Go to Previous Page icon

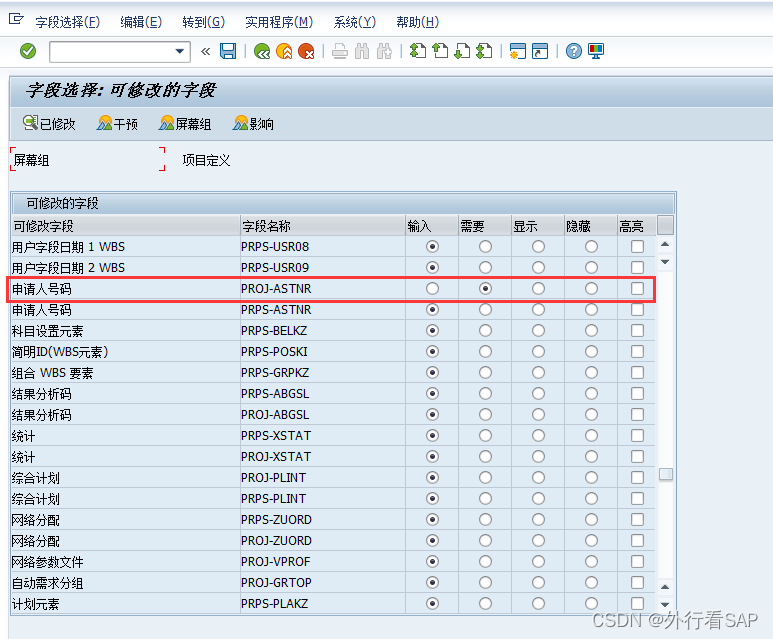(x=440, y=51)
